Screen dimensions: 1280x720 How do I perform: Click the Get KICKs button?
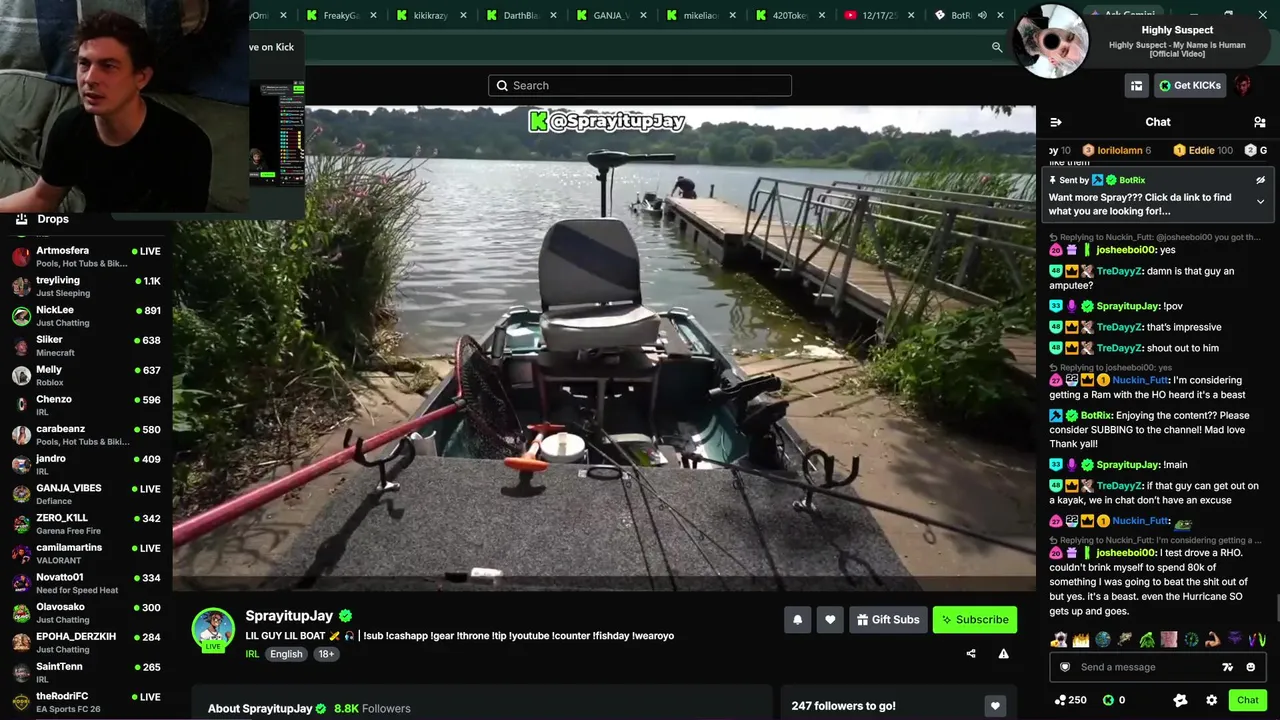[1190, 86]
